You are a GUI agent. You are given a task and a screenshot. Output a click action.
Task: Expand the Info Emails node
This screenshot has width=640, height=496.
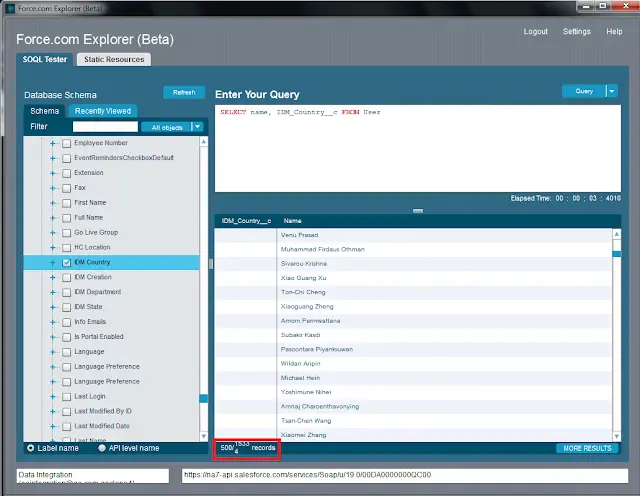coord(52,322)
